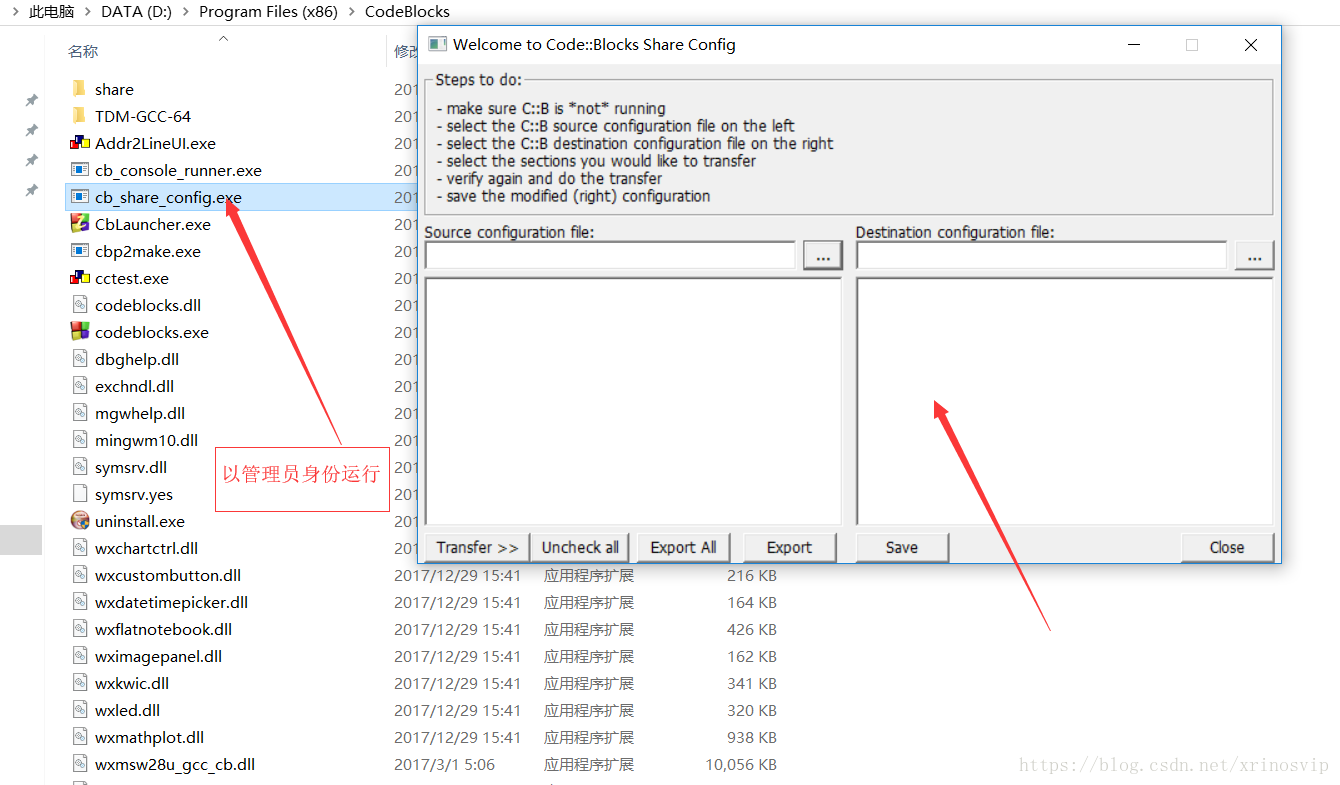Click 此电脑 in the address breadcrumb
The width and height of the screenshot is (1340, 785).
click(x=52, y=12)
